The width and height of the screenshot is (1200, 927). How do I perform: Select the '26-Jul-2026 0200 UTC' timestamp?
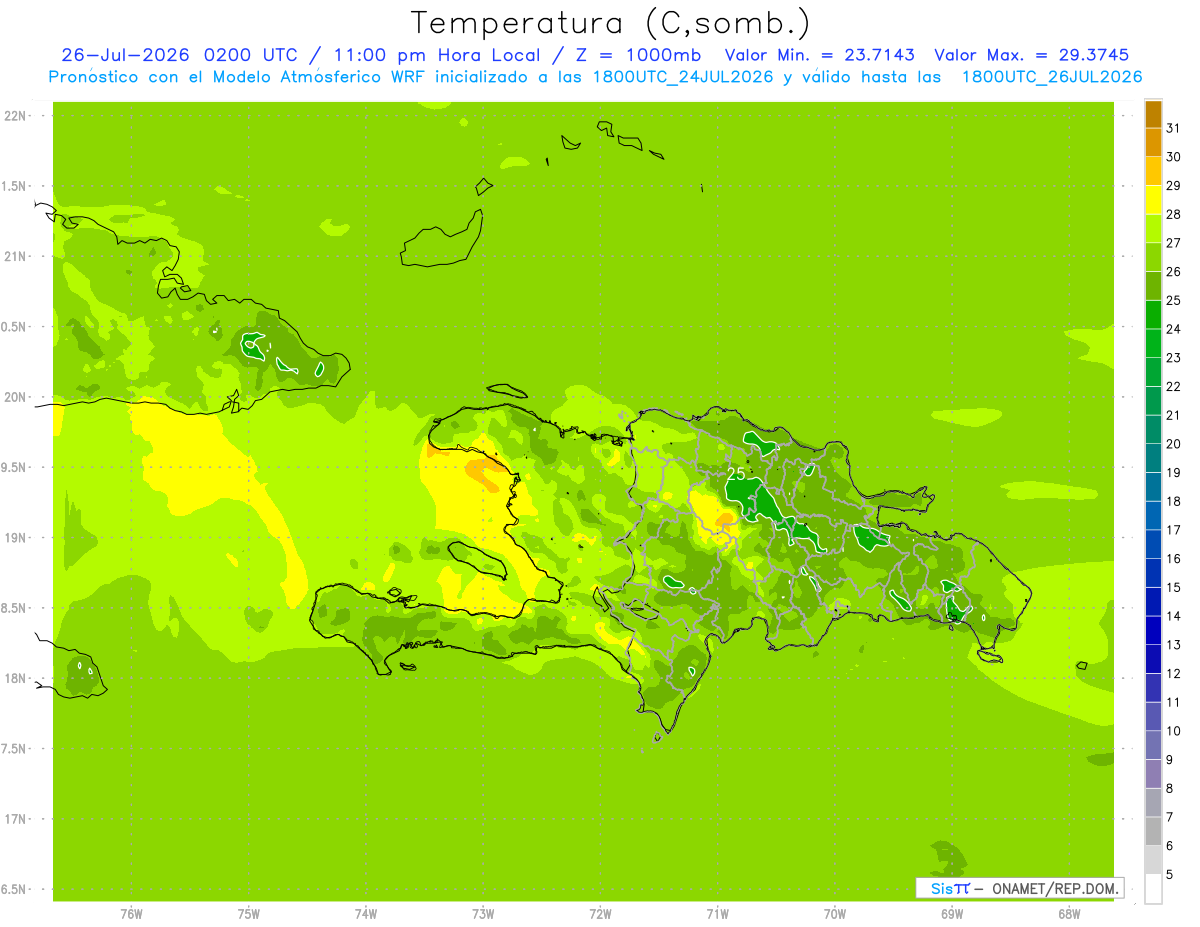pyautogui.click(x=179, y=55)
